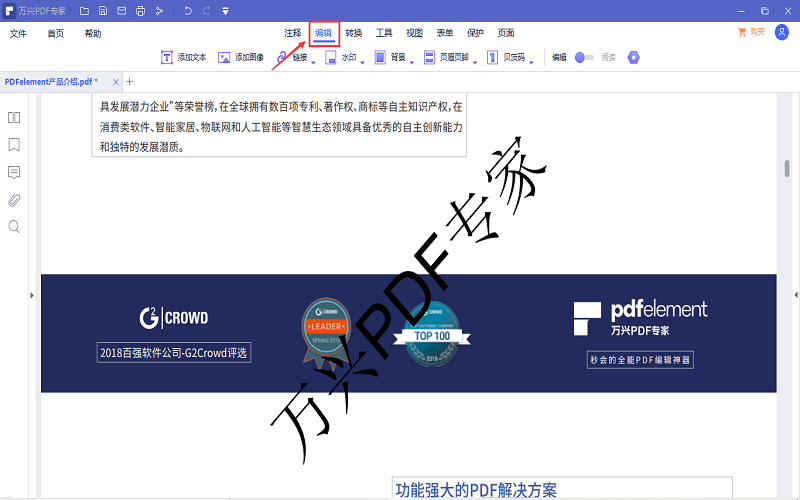This screenshot has width=800, height=500.
Task: Switch to the 转换 tab
Action: (x=354, y=33)
